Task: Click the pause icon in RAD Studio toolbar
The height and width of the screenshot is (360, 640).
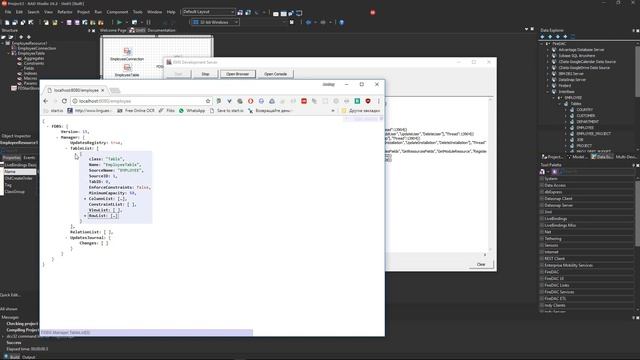Action: coord(148,22)
